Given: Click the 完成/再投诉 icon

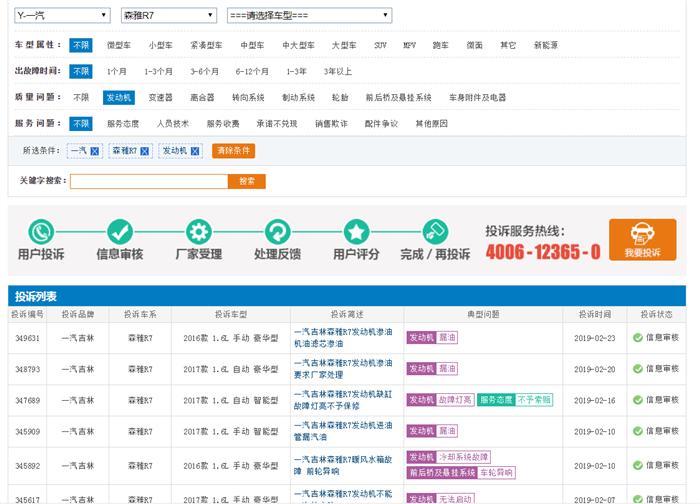Looking at the screenshot, I should 435,232.
